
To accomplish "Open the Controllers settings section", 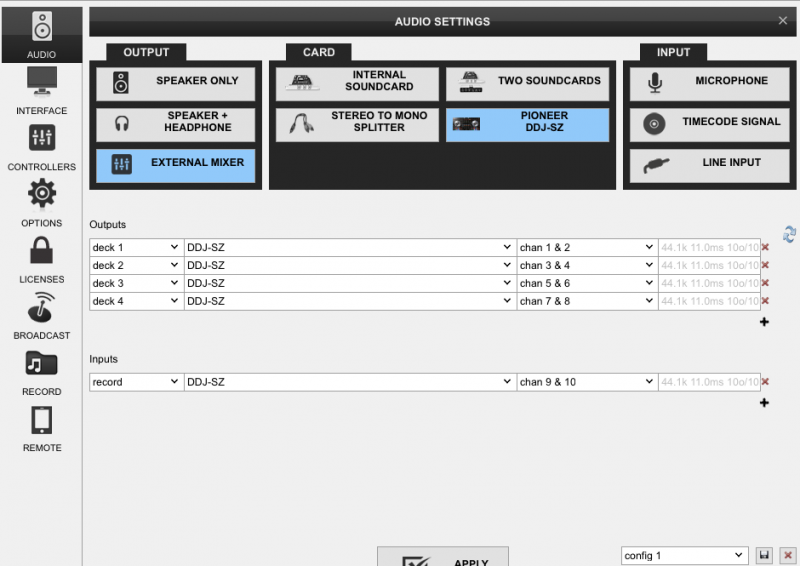I will tap(42, 147).
